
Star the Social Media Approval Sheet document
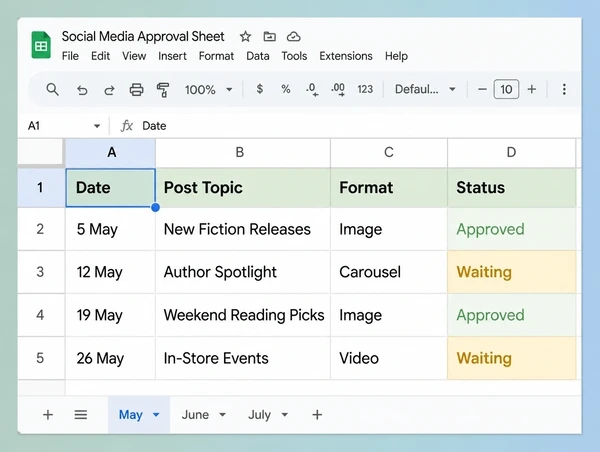245,37
